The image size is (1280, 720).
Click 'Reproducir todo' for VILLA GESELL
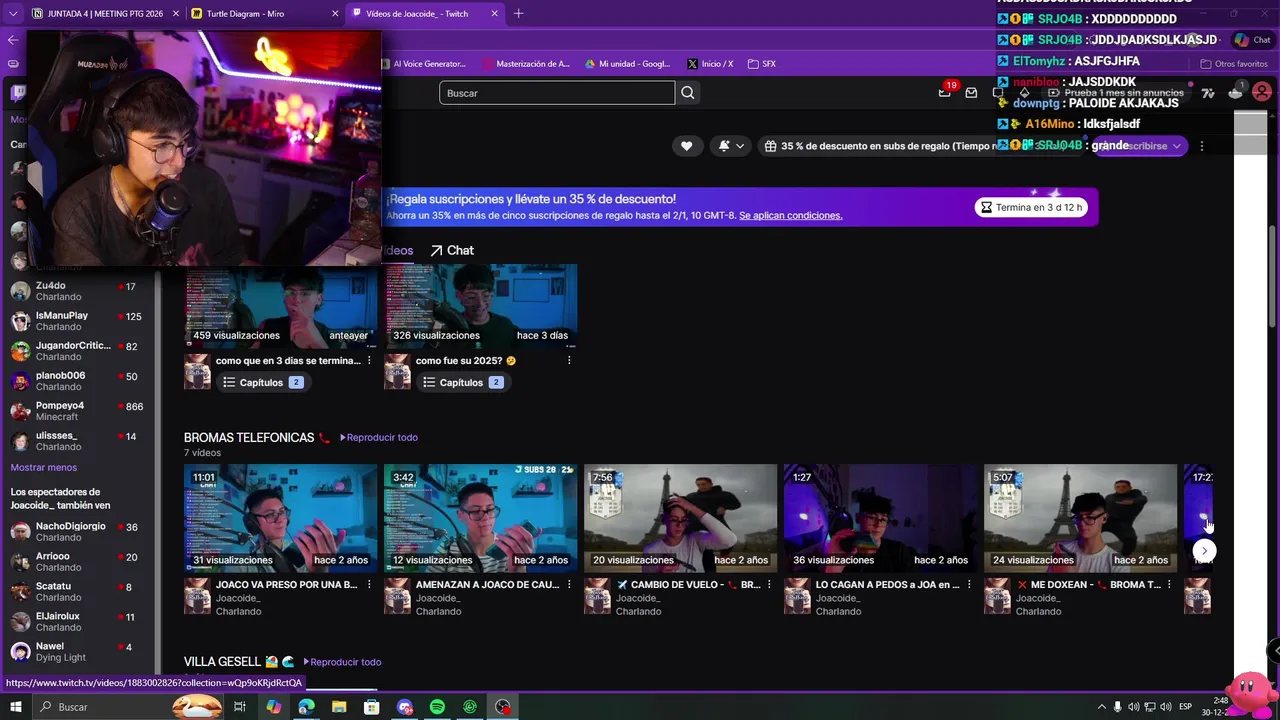point(342,662)
